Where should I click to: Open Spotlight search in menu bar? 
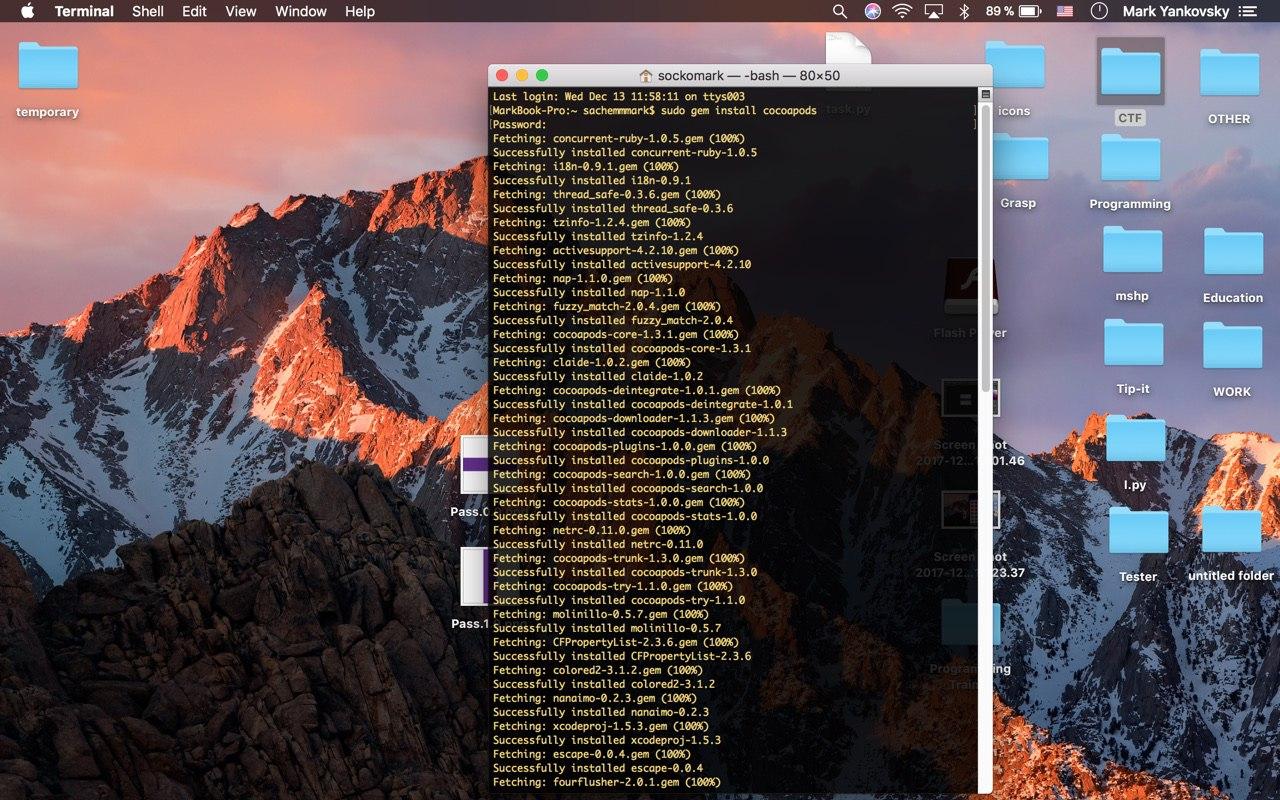[840, 11]
